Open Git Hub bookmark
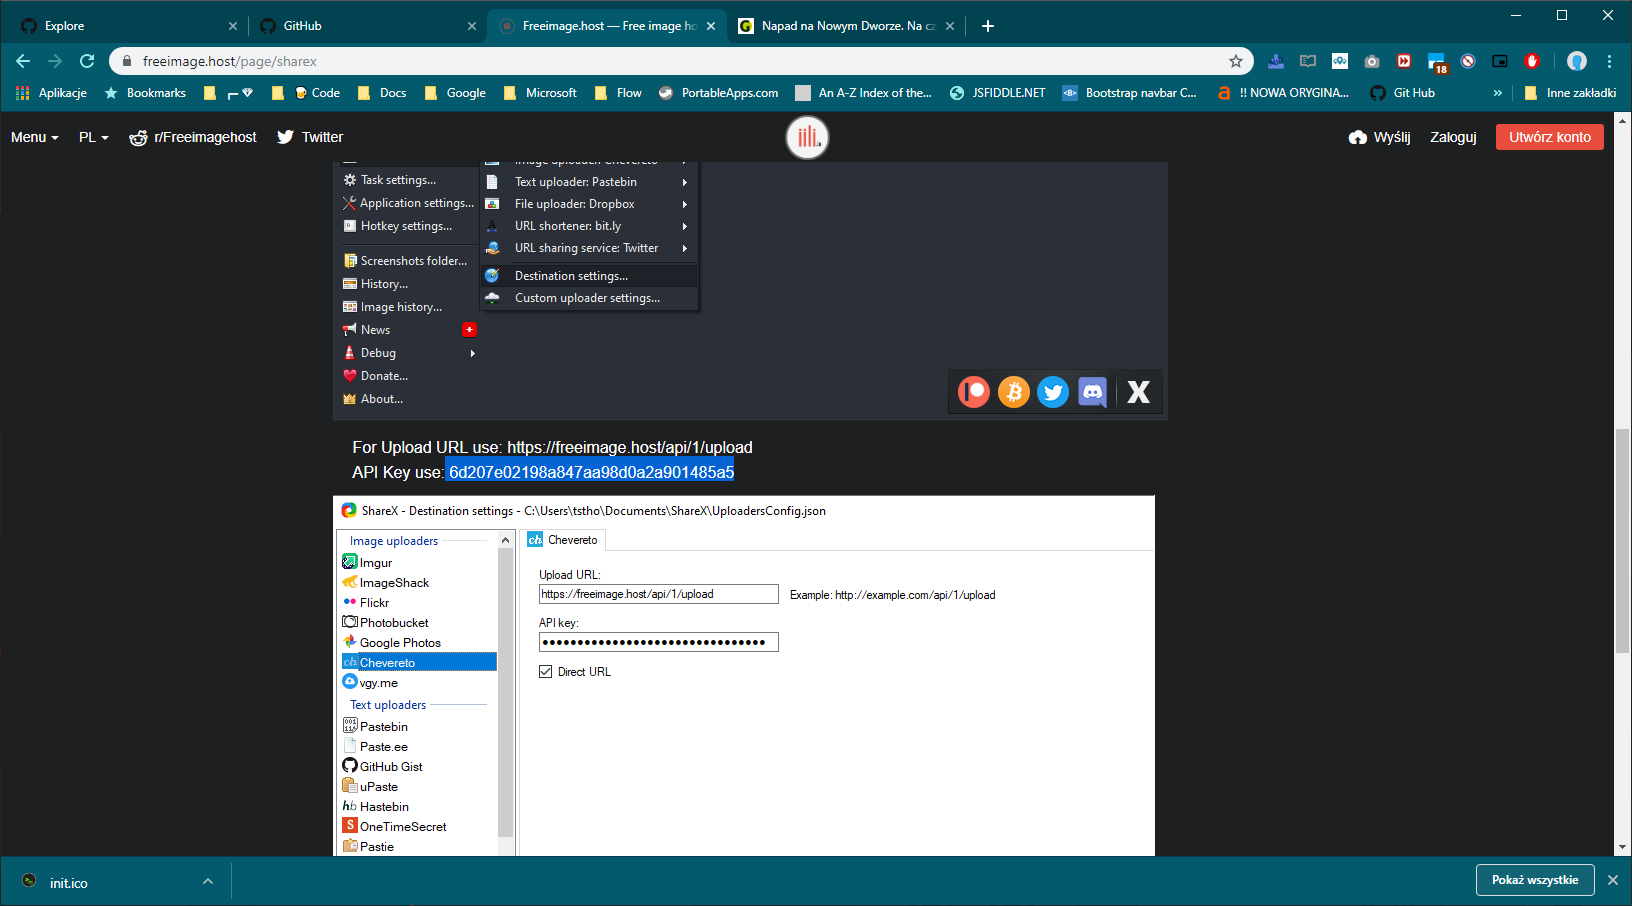Screen dimensions: 1632x906 click(1402, 93)
